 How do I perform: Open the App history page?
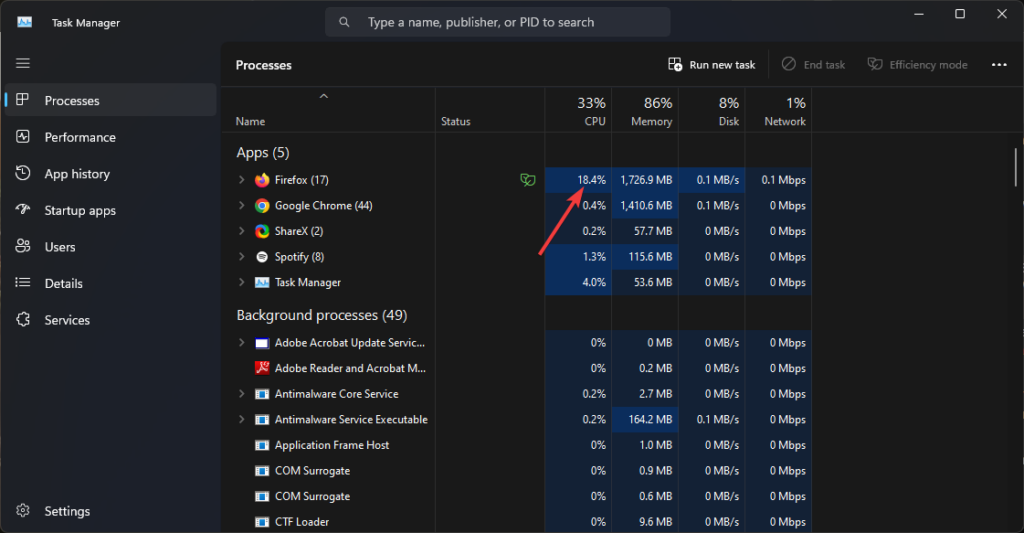(x=110, y=174)
